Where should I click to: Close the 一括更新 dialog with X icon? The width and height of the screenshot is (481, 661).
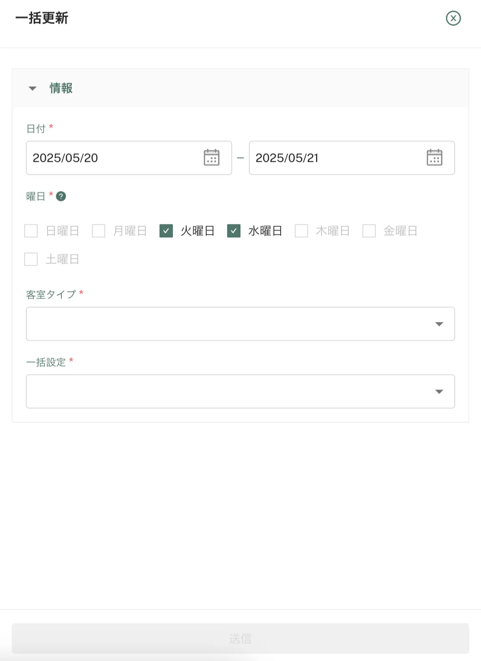[x=453, y=18]
